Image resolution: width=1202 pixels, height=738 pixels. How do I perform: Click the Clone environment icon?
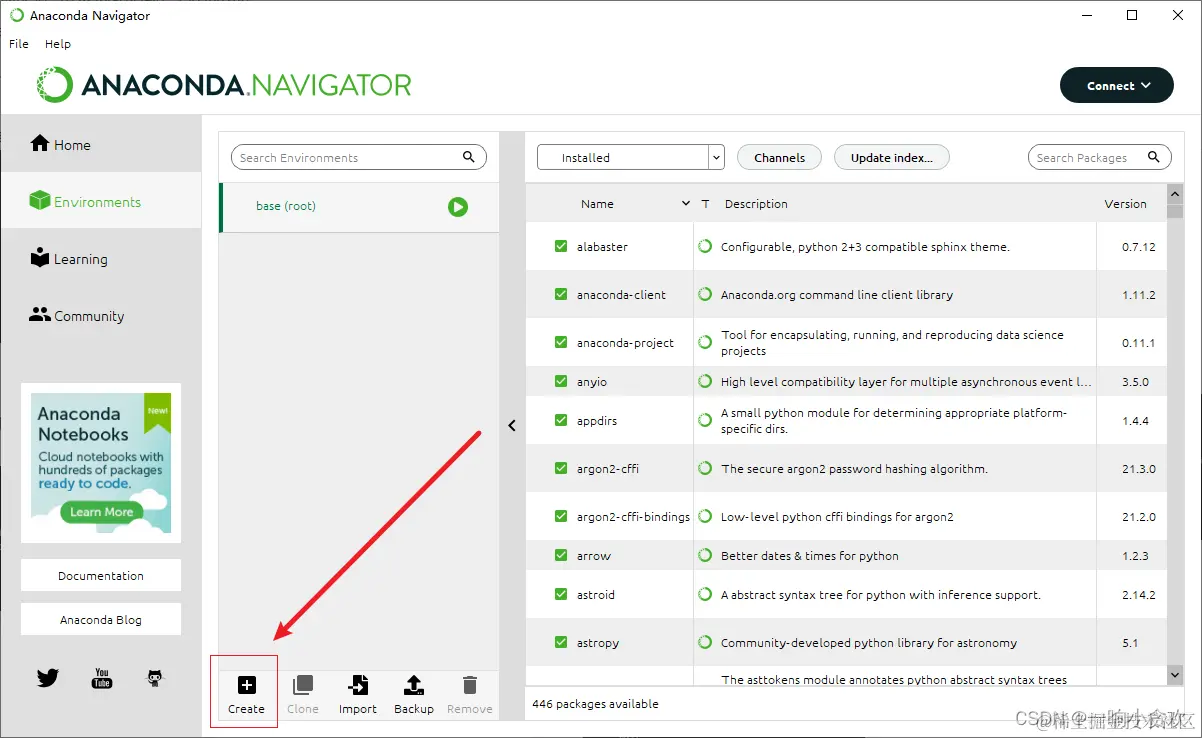pyautogui.click(x=302, y=685)
